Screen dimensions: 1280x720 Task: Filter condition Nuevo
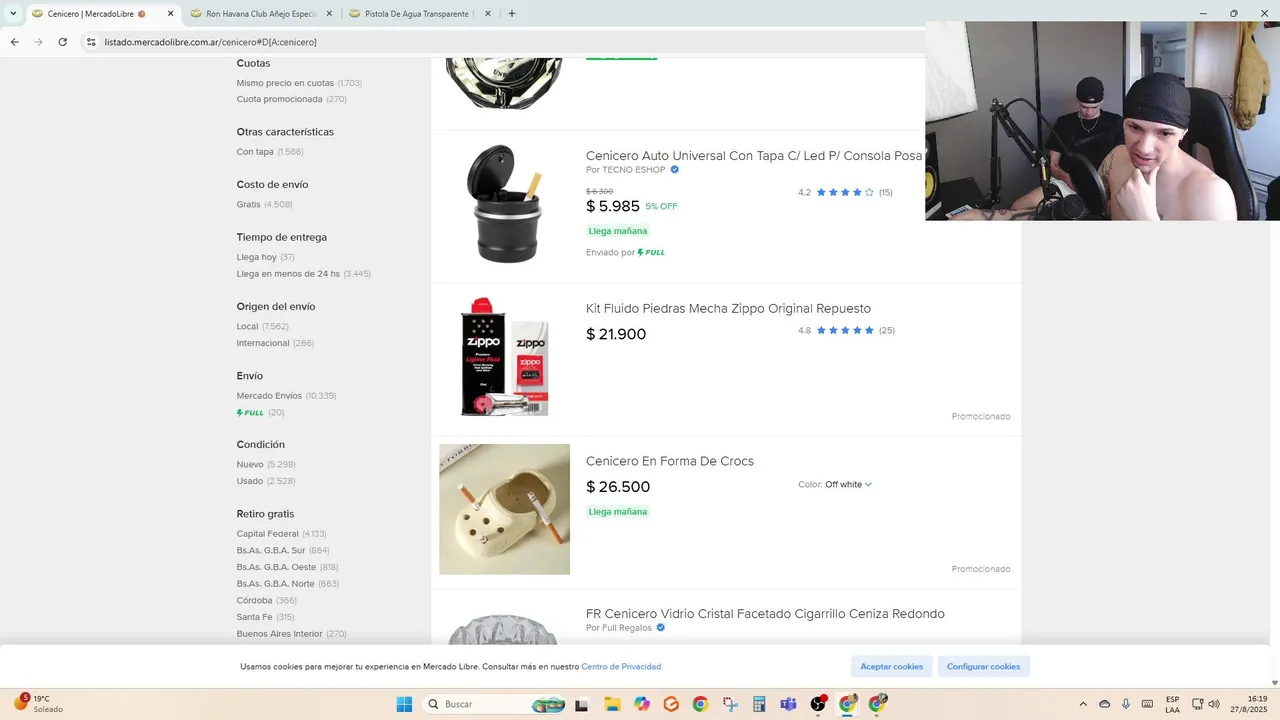(x=266, y=465)
